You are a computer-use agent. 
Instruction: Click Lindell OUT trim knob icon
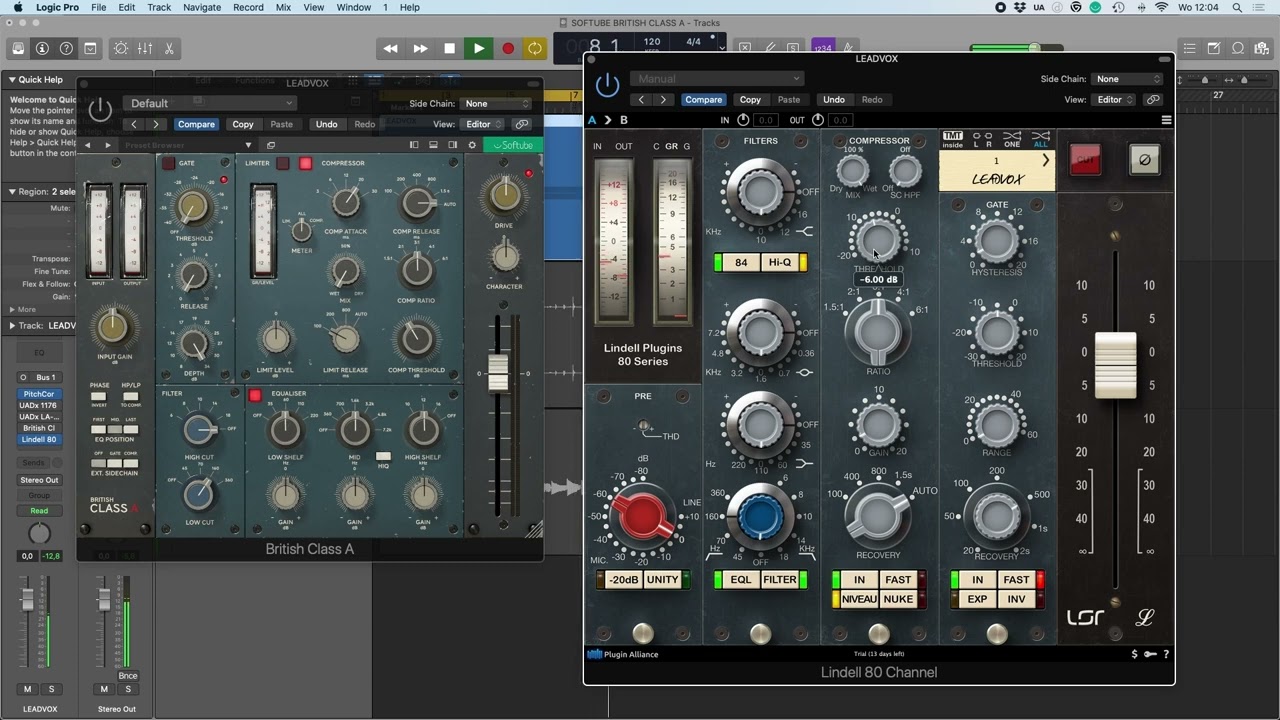pyautogui.click(x=818, y=120)
